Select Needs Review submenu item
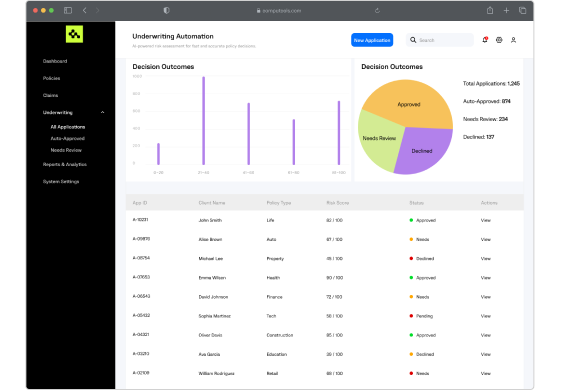Screen dimensions: 561x390 coord(66,150)
